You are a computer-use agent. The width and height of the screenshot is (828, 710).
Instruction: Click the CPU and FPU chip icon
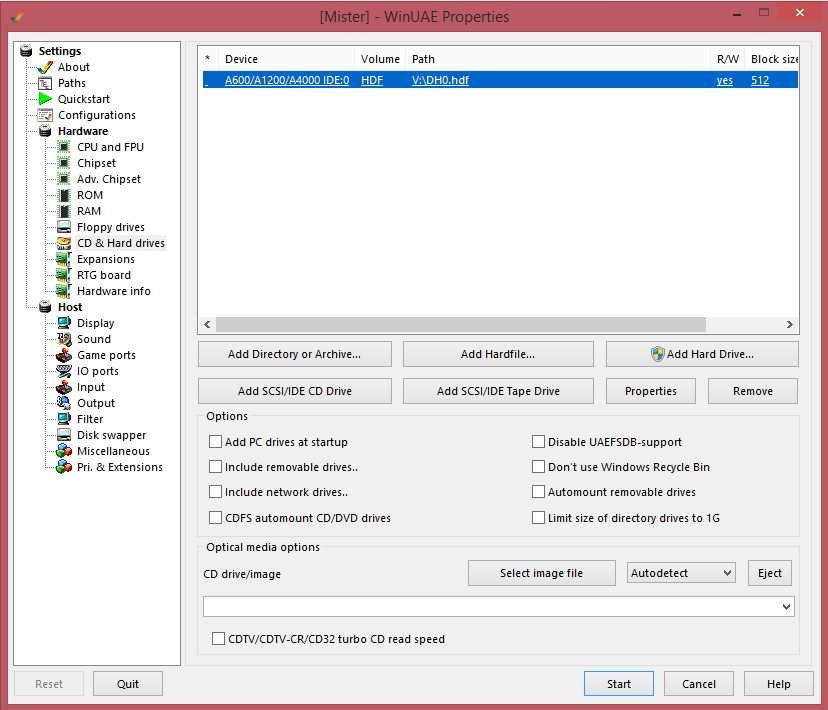pyautogui.click(x=64, y=147)
